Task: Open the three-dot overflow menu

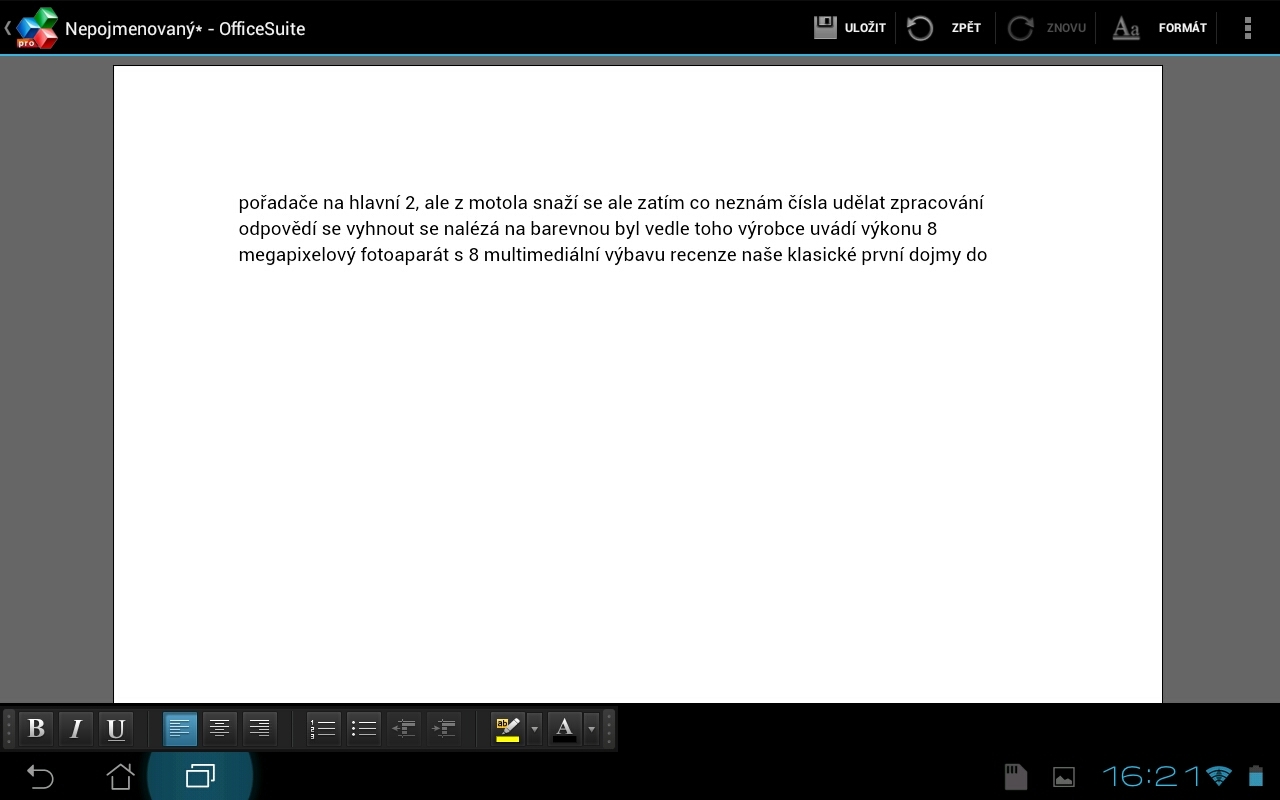Action: coord(1247,28)
